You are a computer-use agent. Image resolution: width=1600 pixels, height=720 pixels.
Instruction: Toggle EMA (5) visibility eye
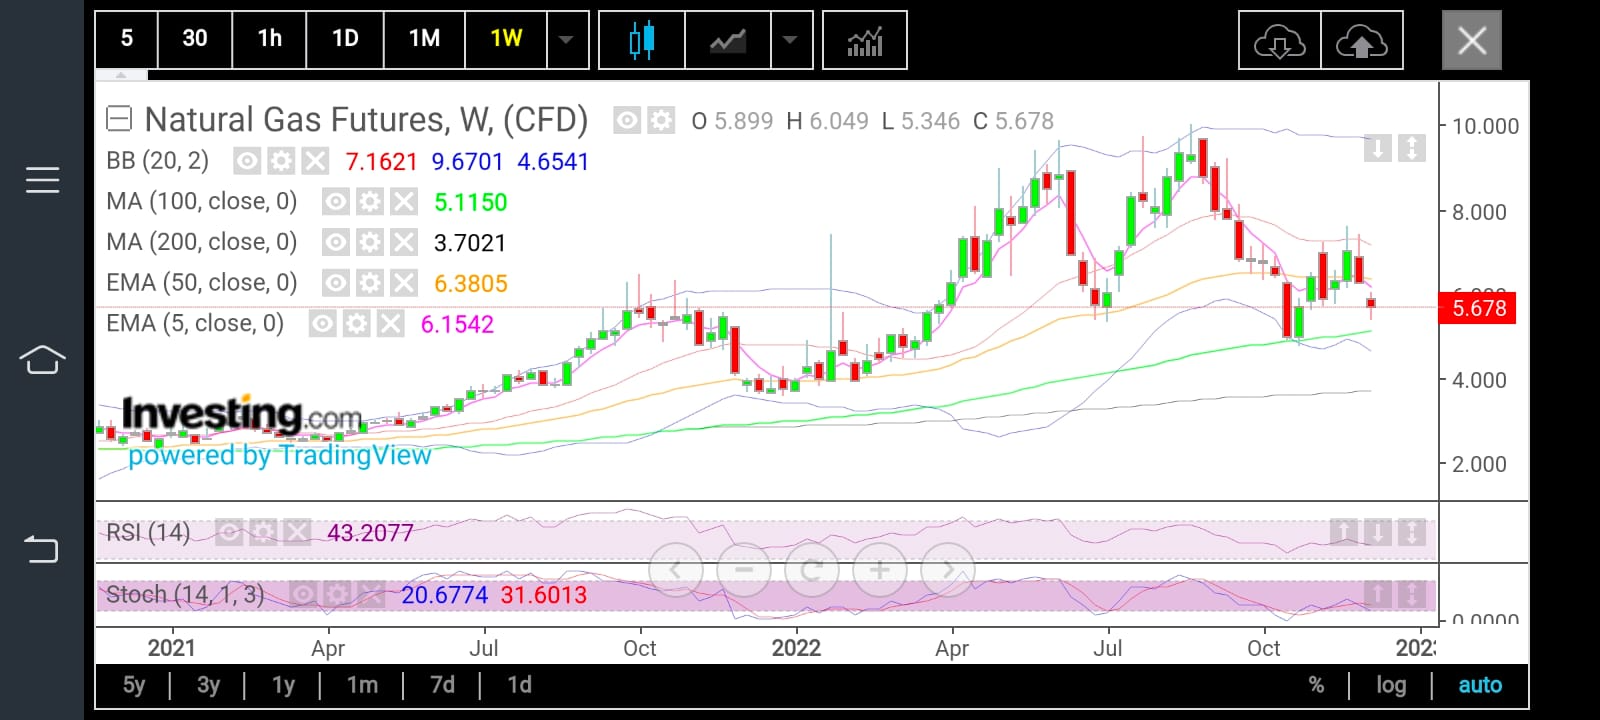323,324
